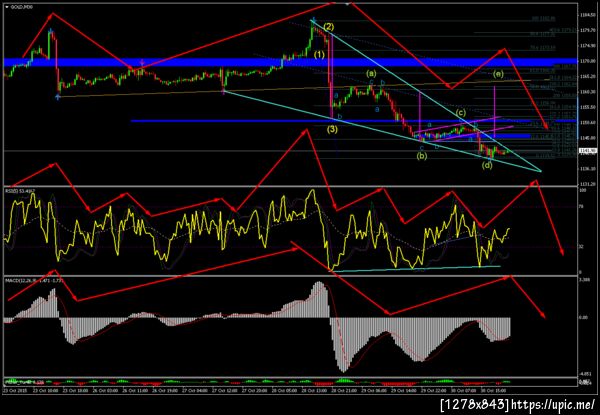The image size is (600, 415).
Task: Click the 1179.70 price scale value
Action: 586,31
